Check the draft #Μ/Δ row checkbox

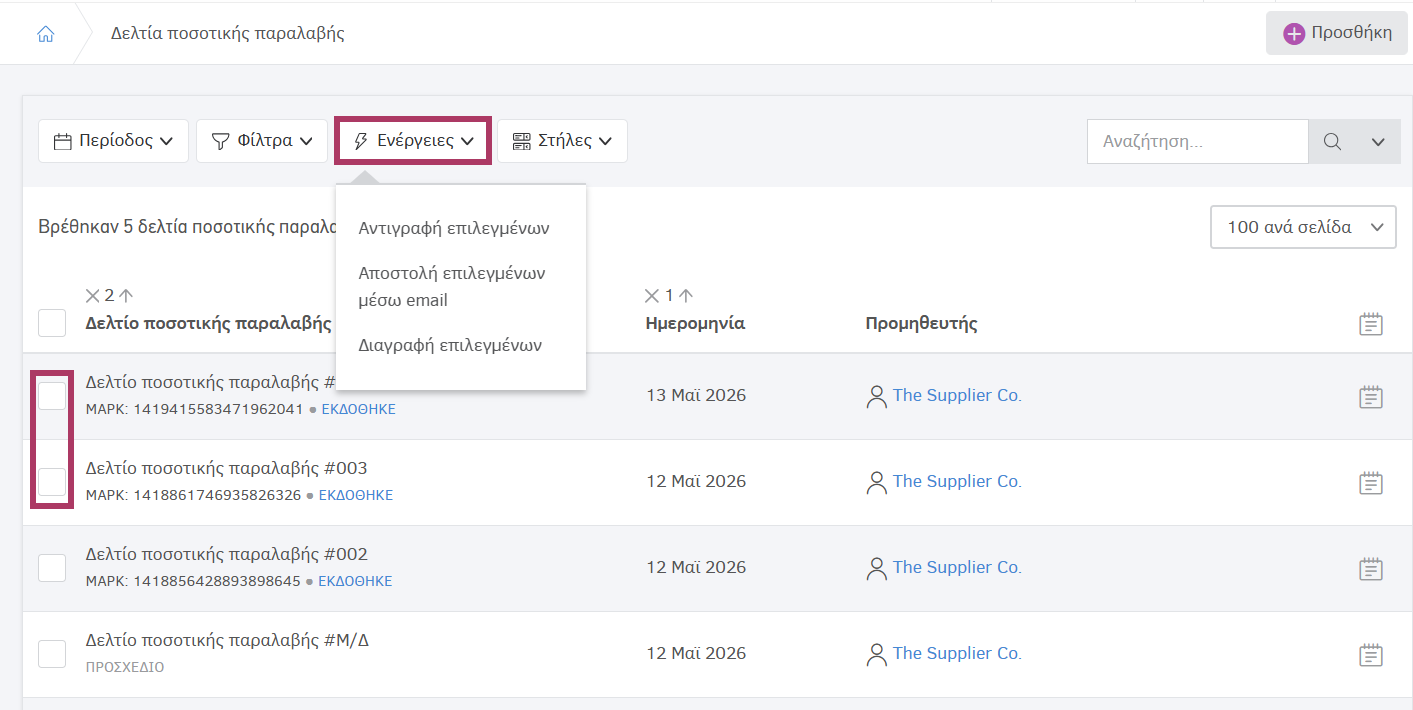[x=52, y=653]
